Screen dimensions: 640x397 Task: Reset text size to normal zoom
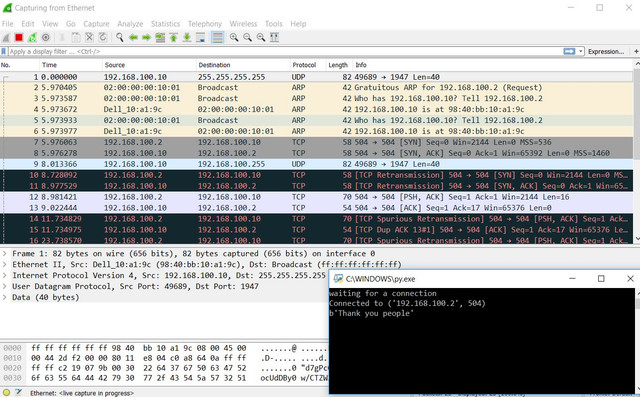pyautogui.click(x=261, y=38)
